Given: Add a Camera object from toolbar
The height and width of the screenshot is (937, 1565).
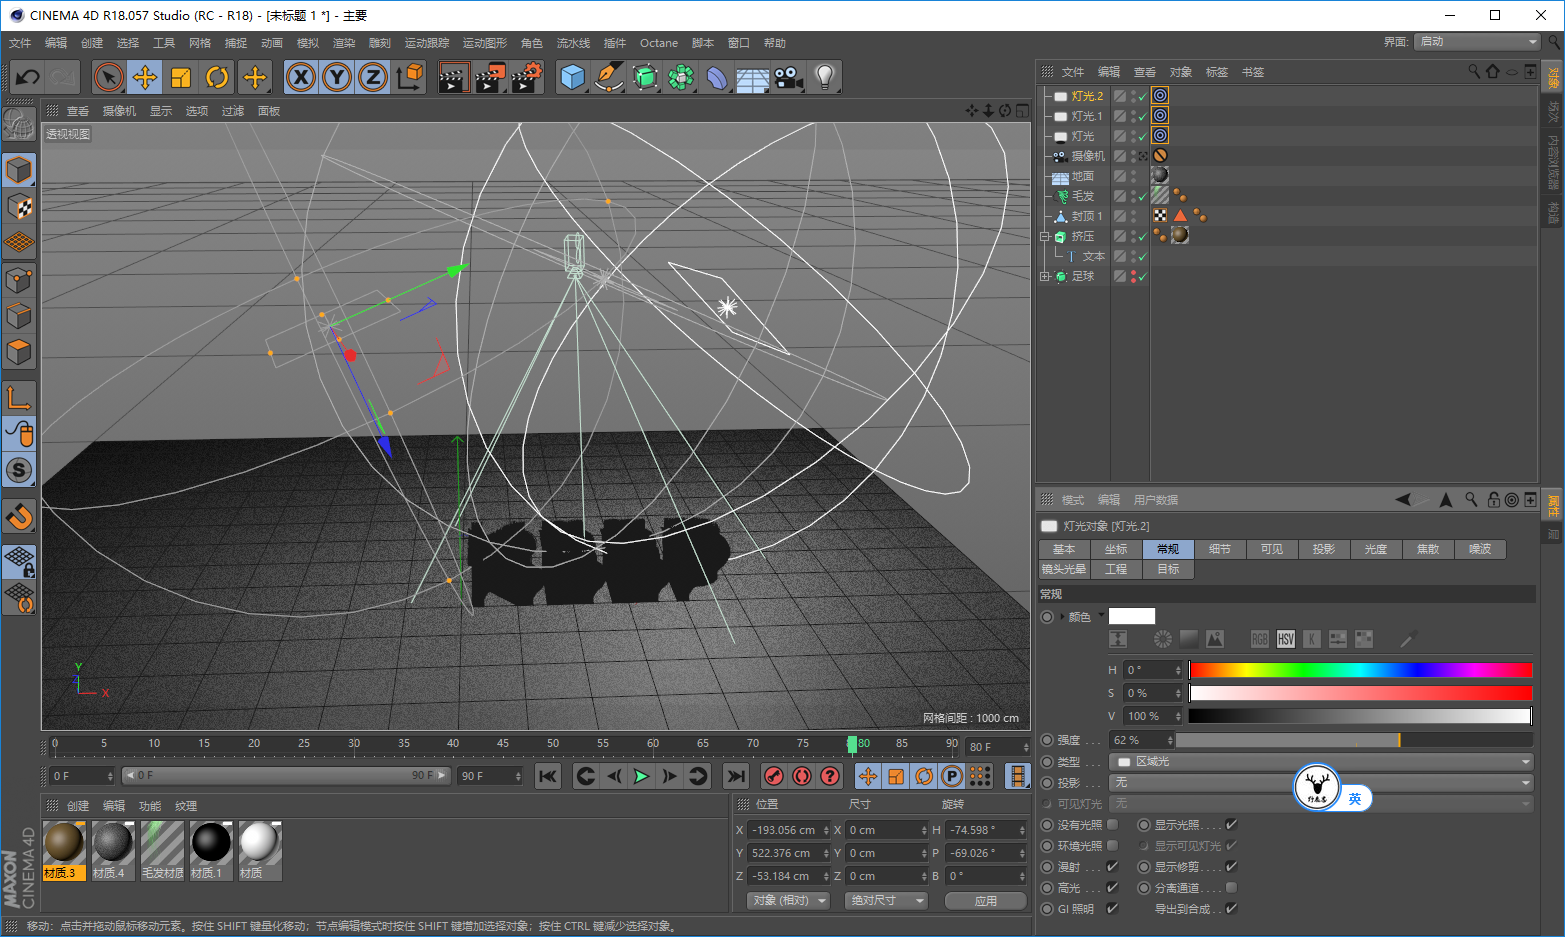Looking at the screenshot, I should click(789, 77).
